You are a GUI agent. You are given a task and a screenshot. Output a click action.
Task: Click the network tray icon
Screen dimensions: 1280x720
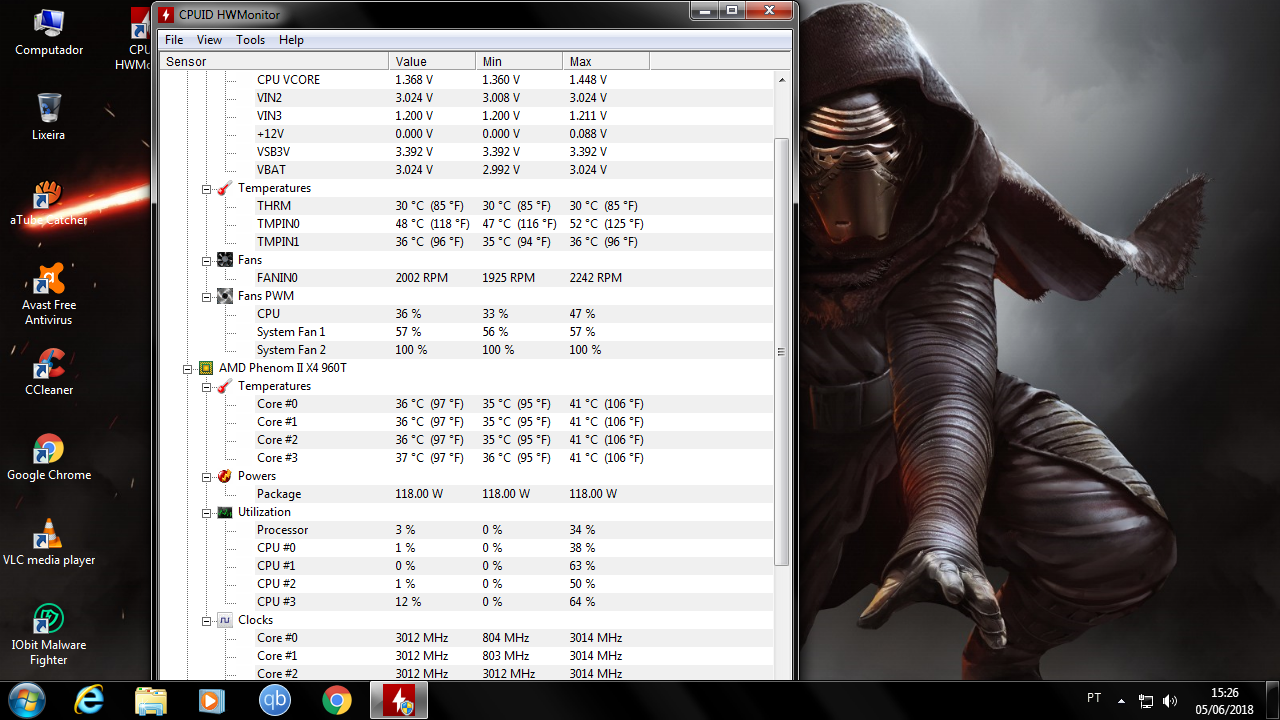(x=1146, y=700)
